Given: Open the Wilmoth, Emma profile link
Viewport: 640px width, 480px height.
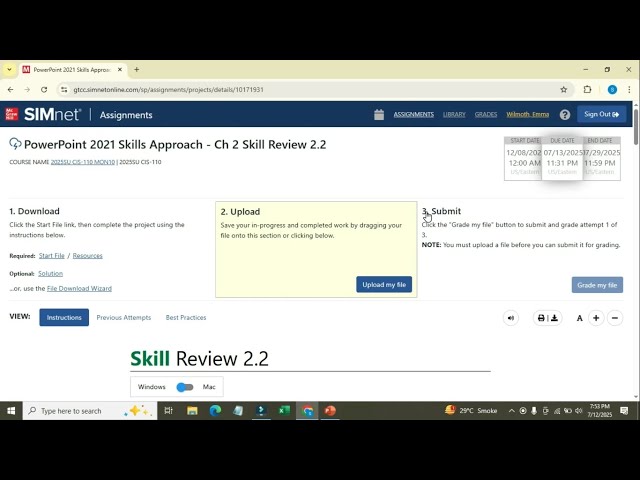Looking at the screenshot, I should 527,115.
